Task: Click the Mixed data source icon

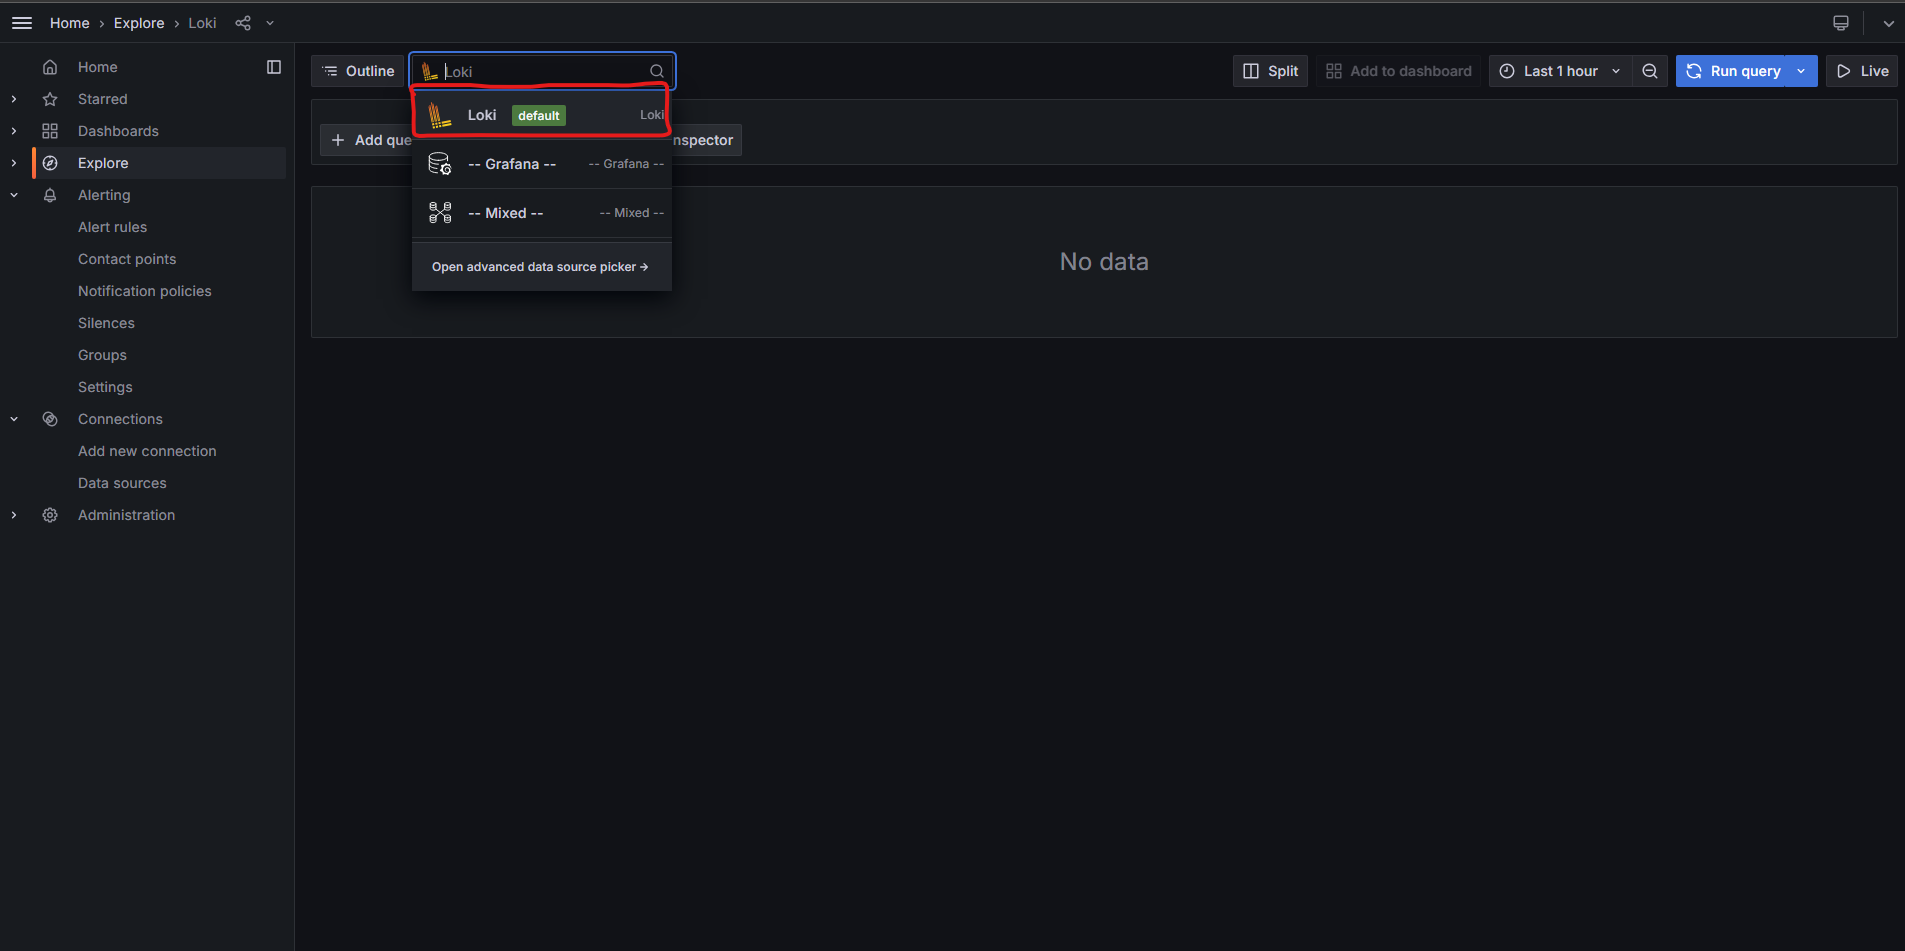Action: (x=440, y=212)
